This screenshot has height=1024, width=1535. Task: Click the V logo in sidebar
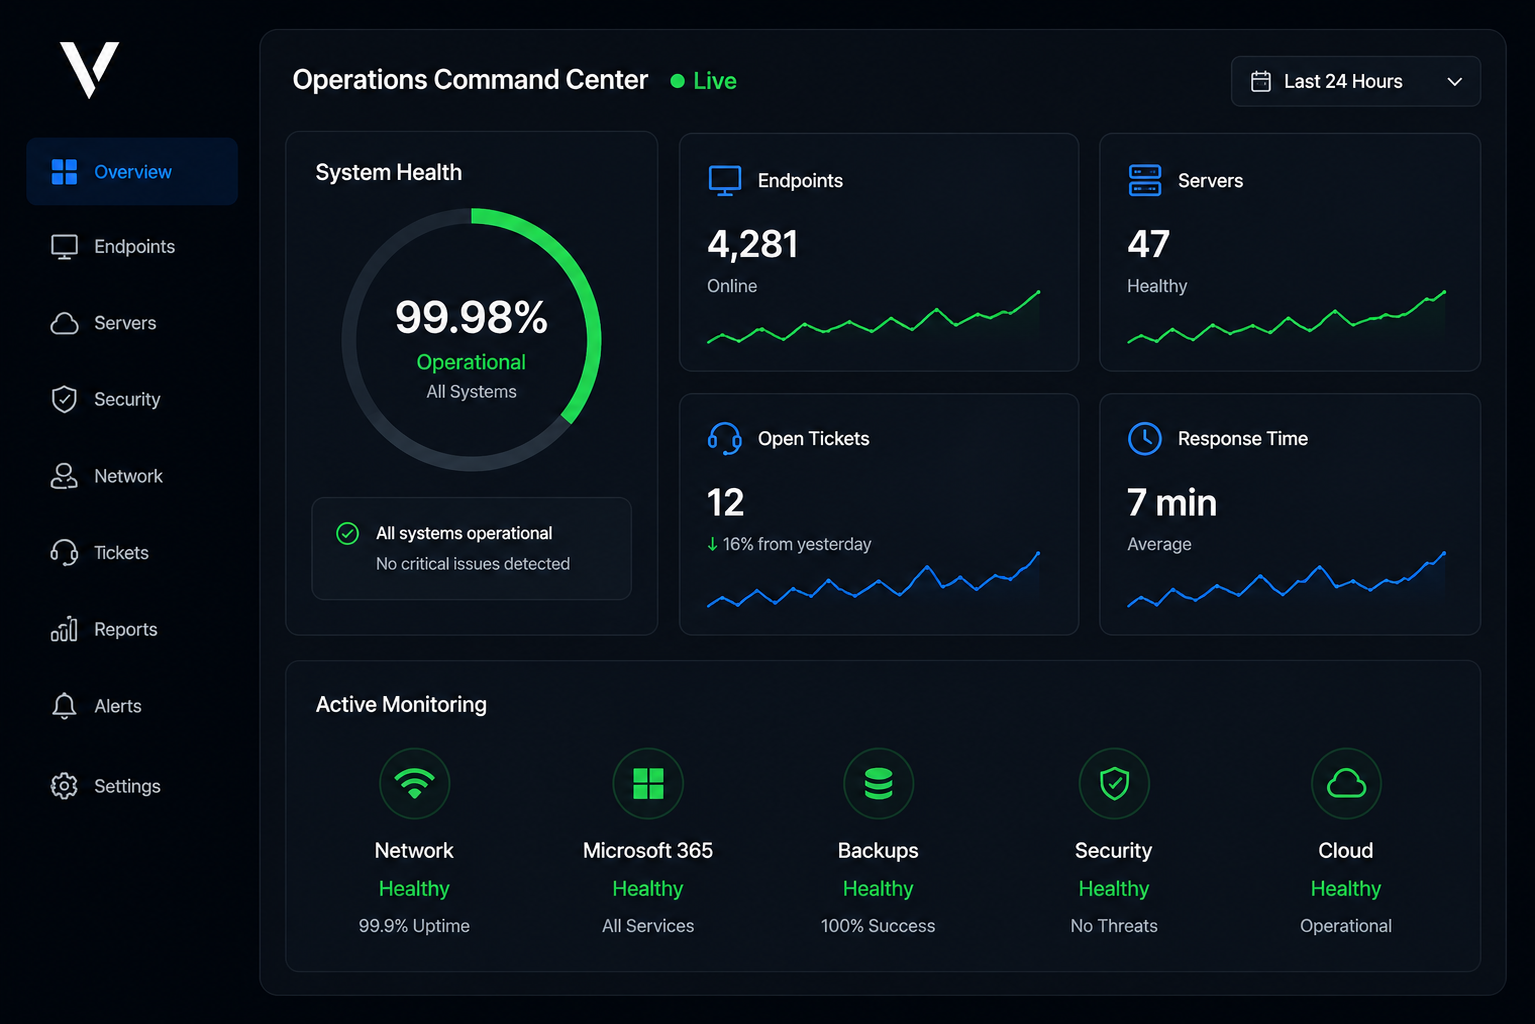[90, 69]
